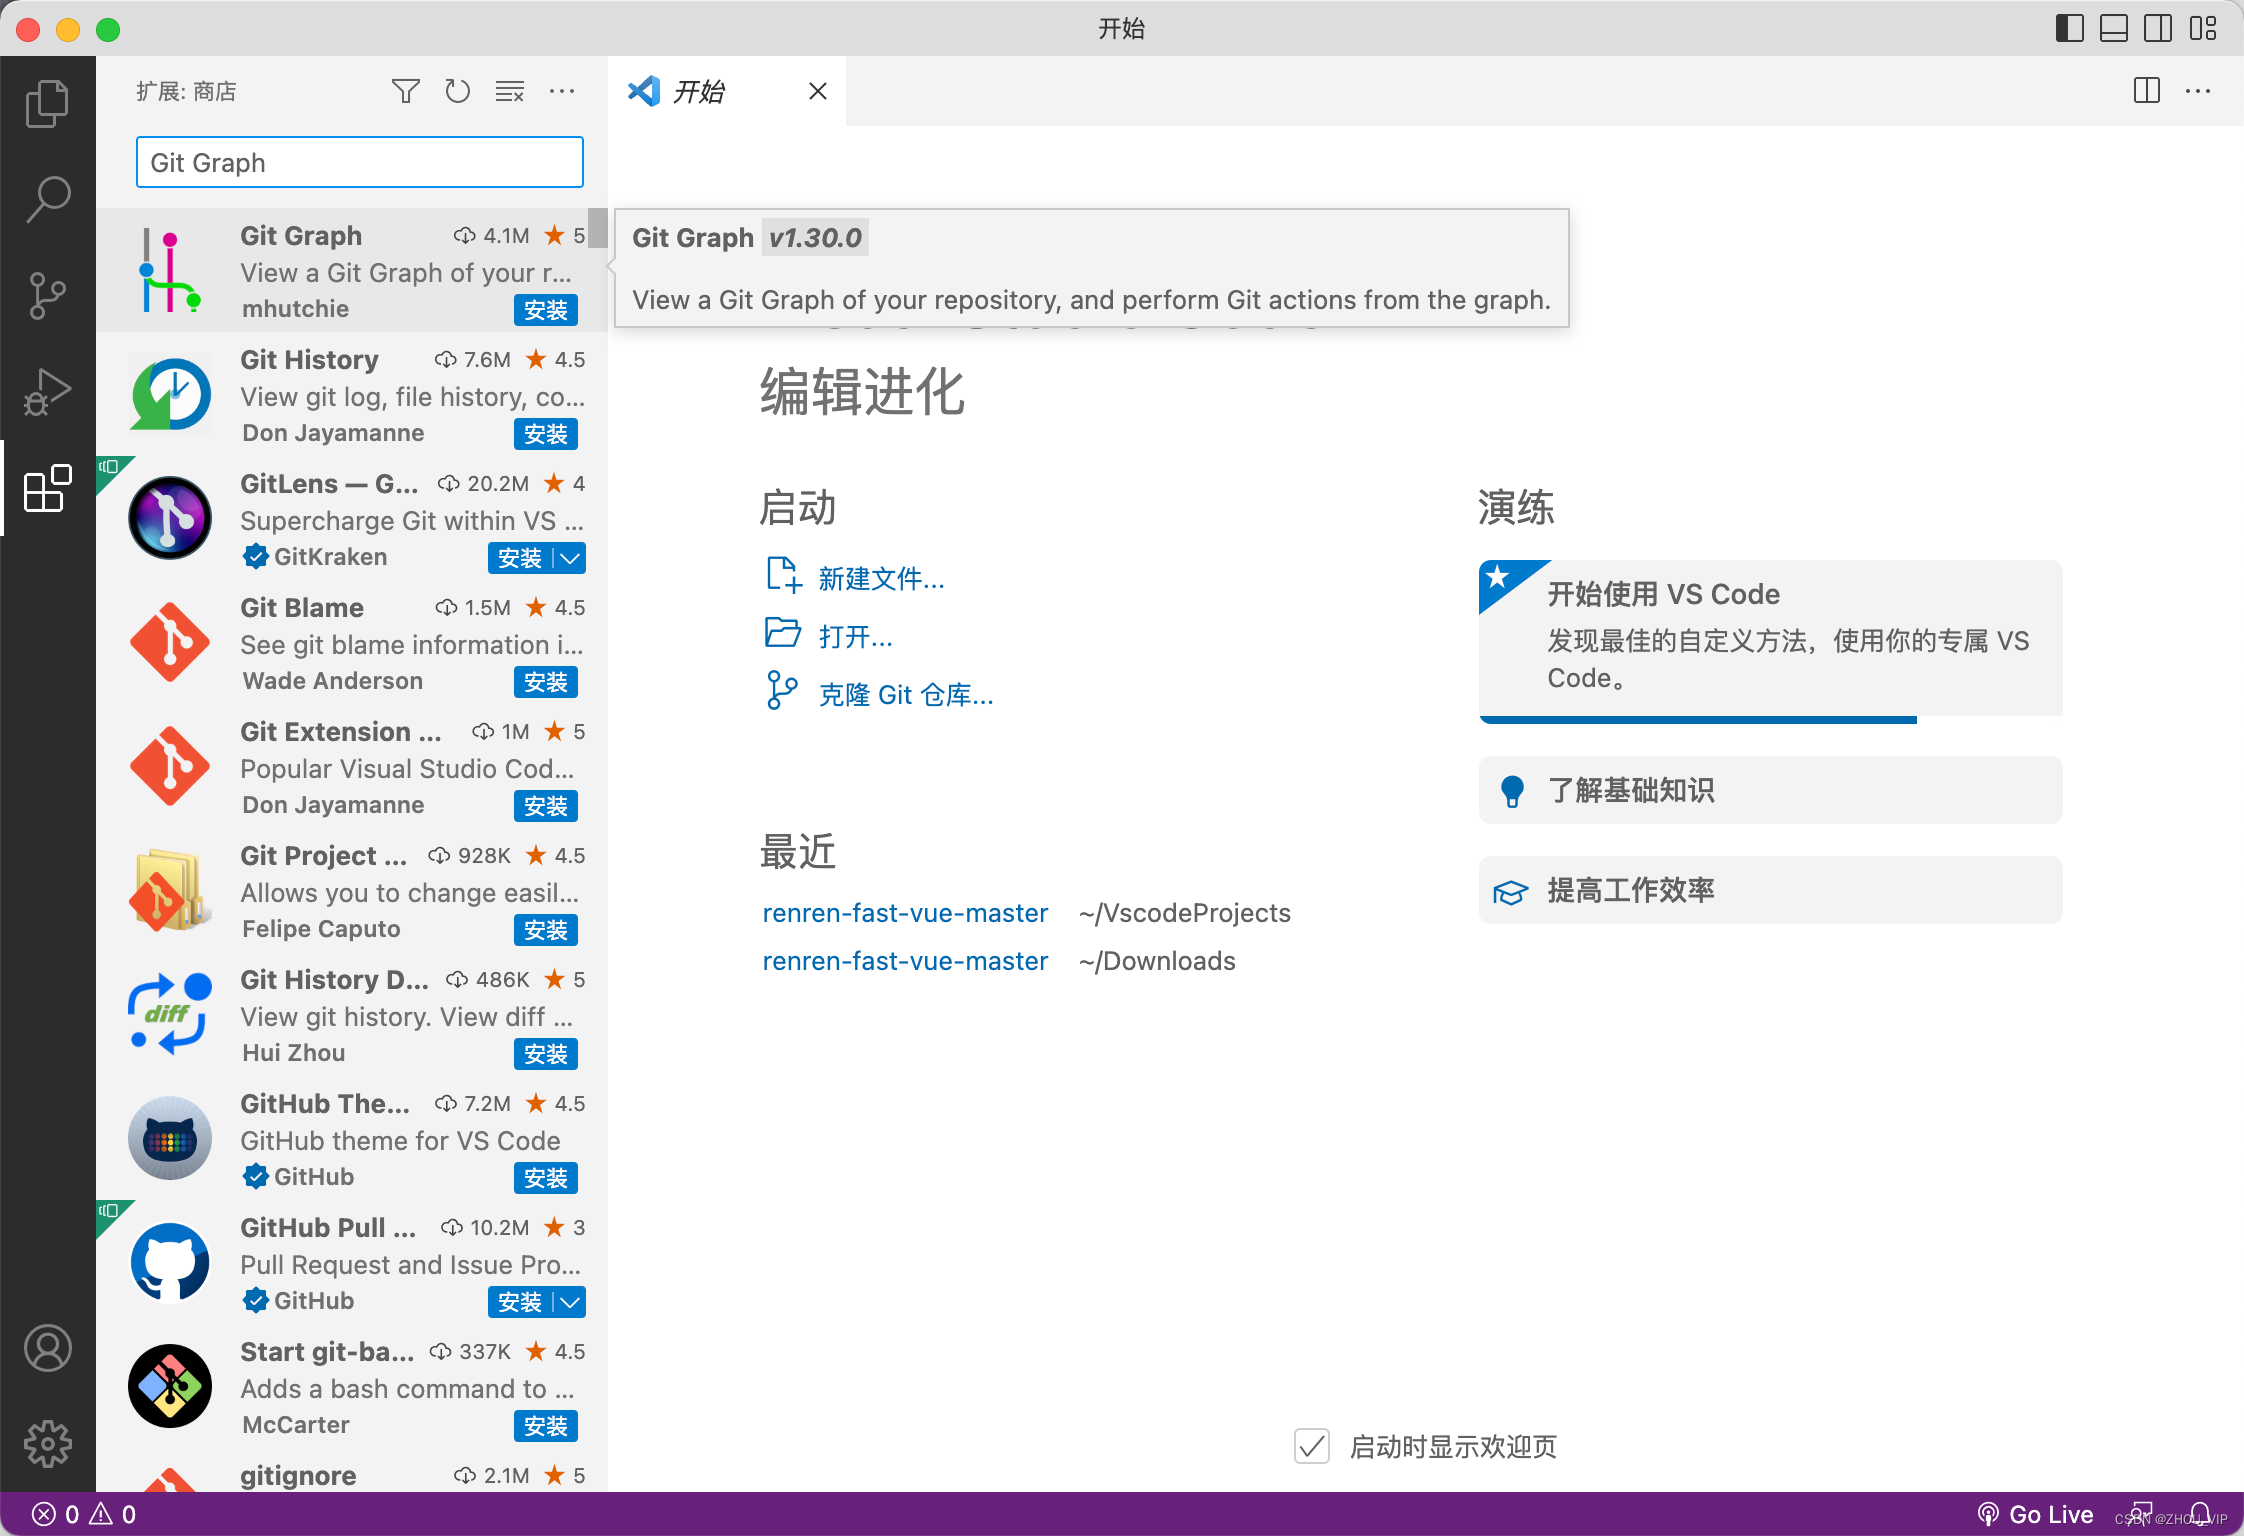Expand GitLens install dropdown arrow
The width and height of the screenshot is (2244, 1536).
tap(570, 558)
